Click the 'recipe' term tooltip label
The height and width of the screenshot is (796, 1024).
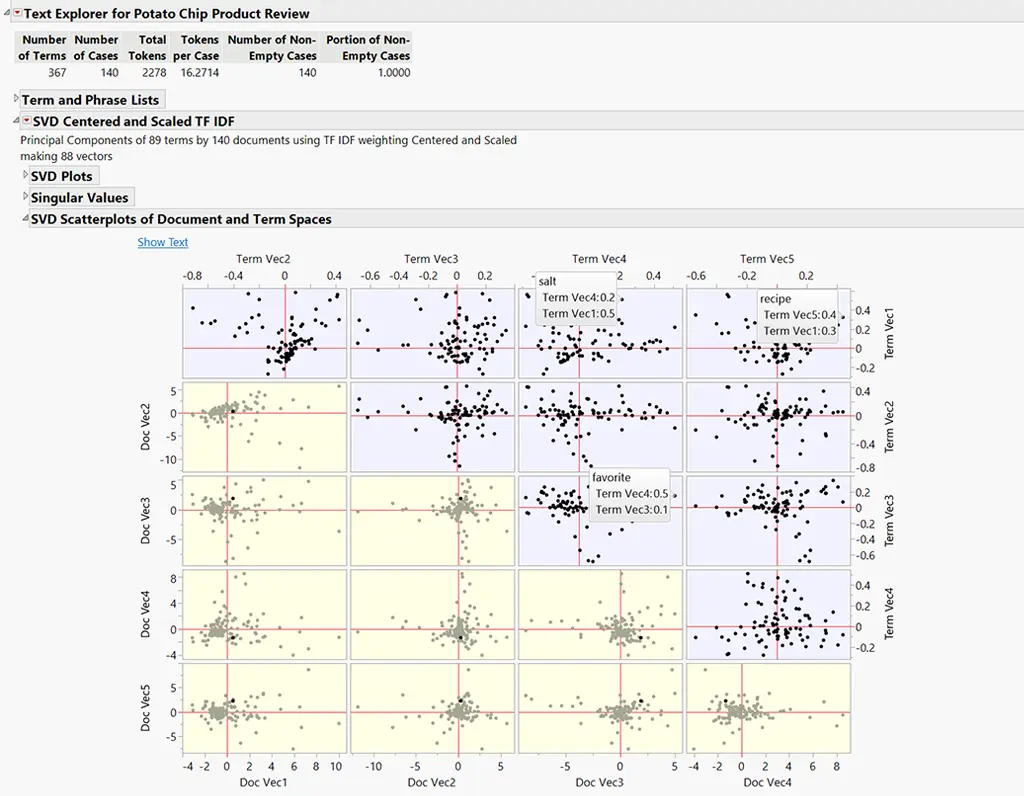(775, 299)
